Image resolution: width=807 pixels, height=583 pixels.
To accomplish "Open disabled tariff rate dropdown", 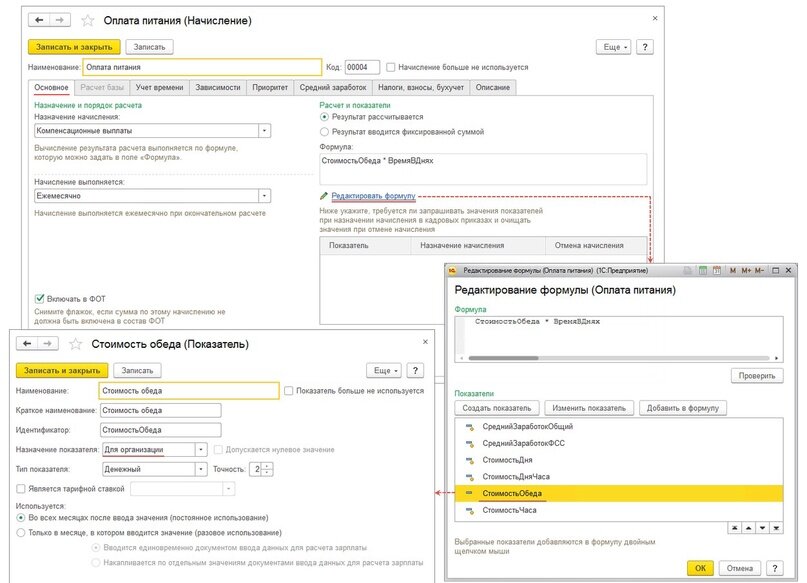I will pyautogui.click(x=229, y=488).
